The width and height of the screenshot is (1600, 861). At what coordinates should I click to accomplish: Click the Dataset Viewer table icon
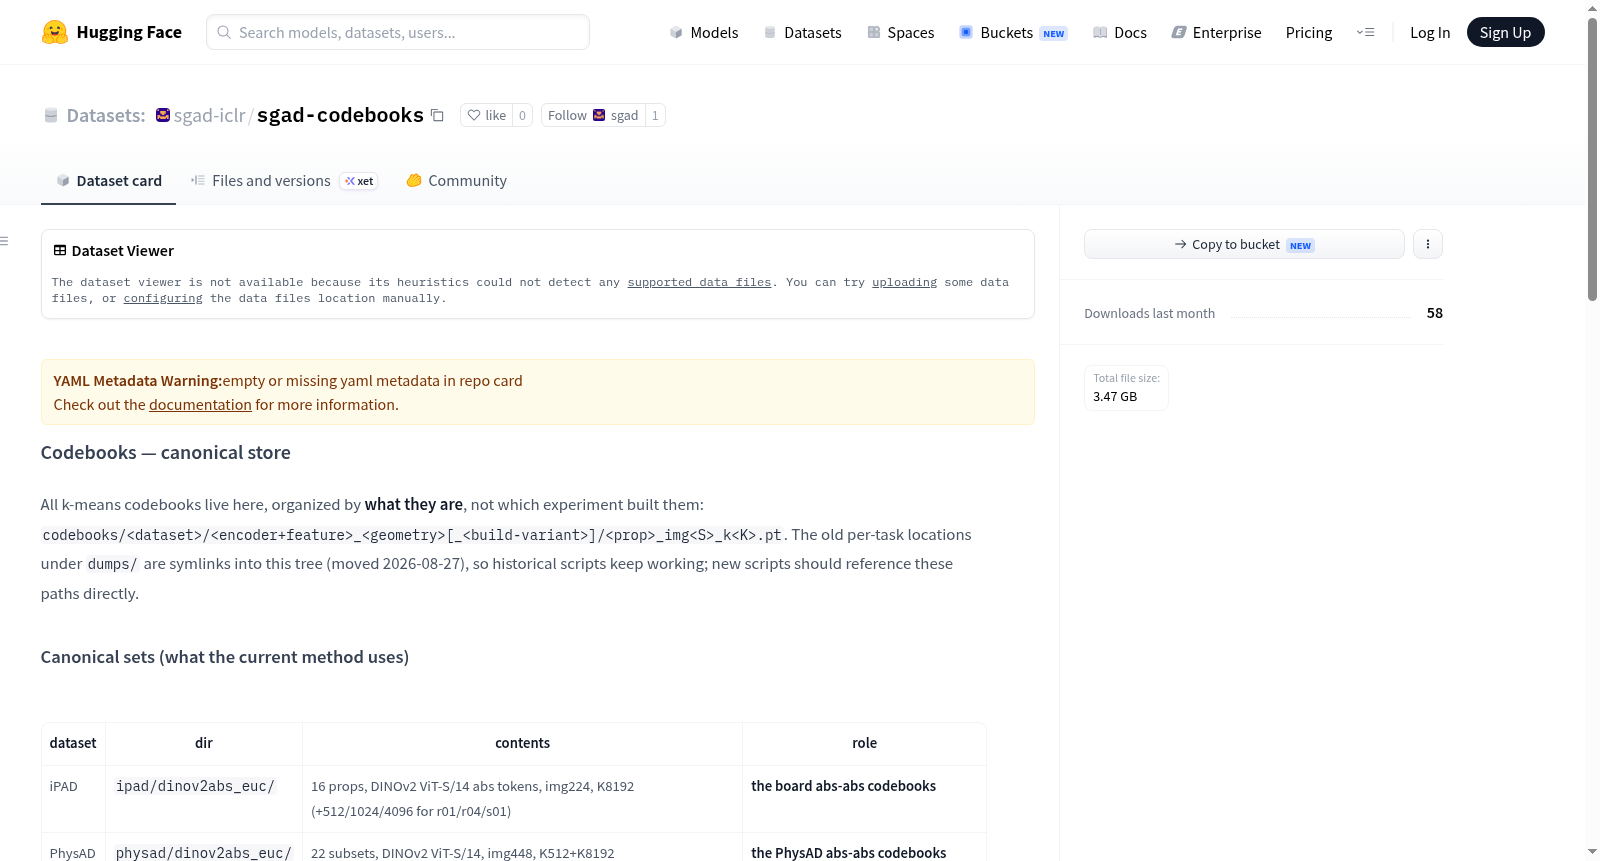(x=60, y=250)
